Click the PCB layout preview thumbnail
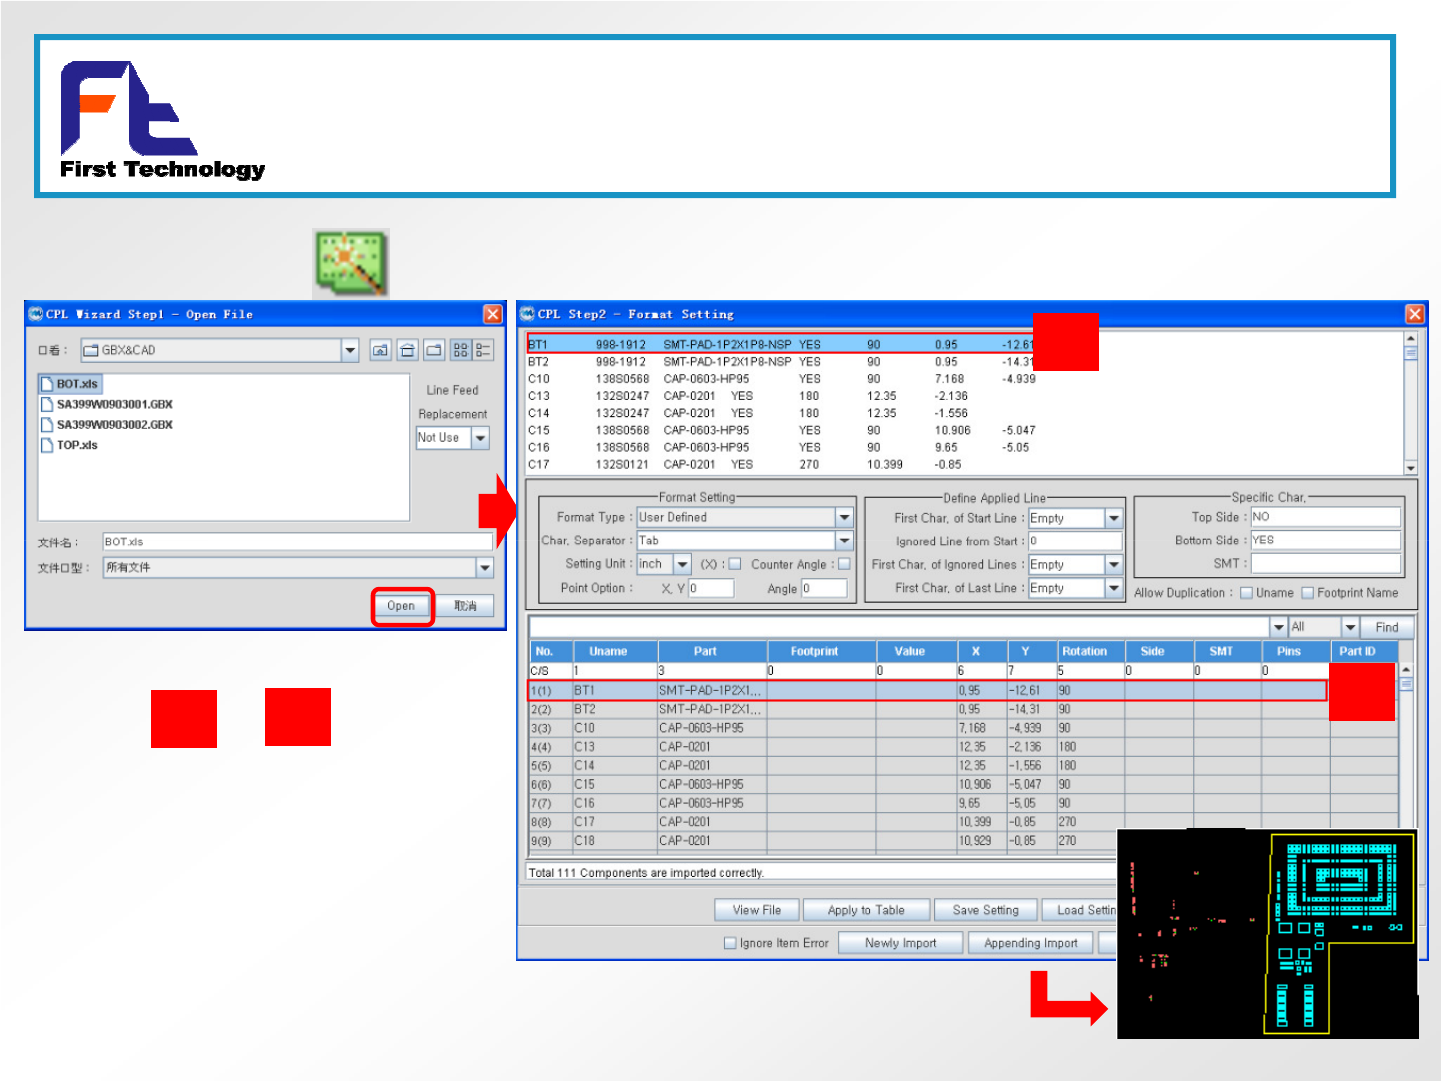The width and height of the screenshot is (1441, 1081). point(1267,934)
